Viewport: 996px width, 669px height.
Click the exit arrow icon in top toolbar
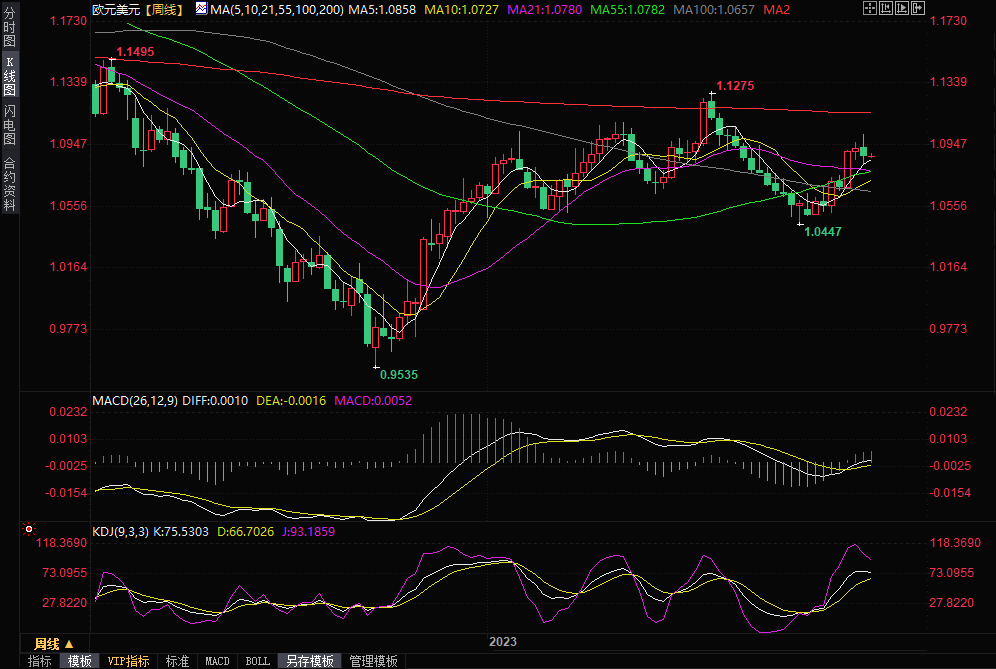[x=916, y=9]
